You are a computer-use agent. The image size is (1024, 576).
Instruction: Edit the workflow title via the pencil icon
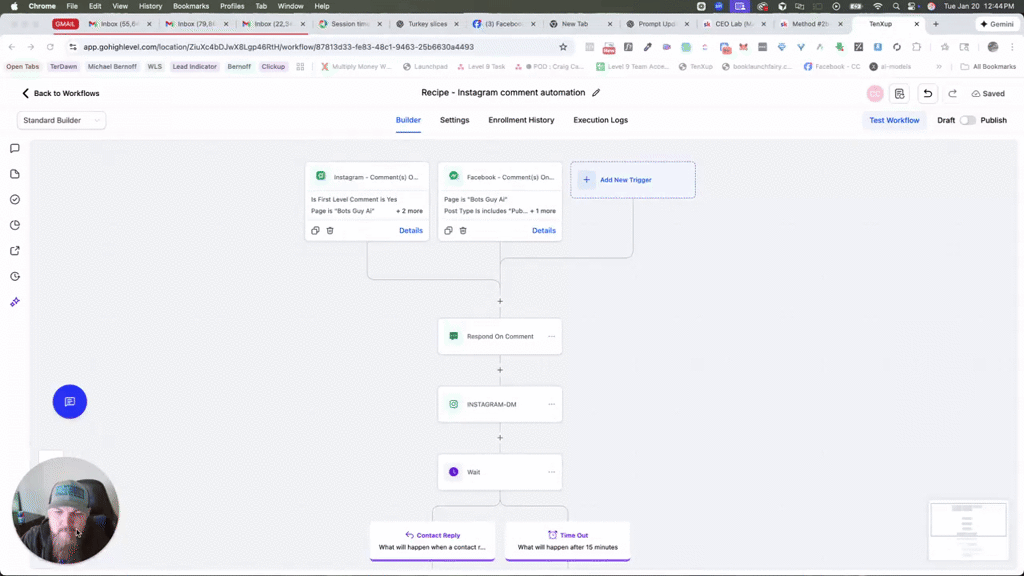click(x=597, y=91)
